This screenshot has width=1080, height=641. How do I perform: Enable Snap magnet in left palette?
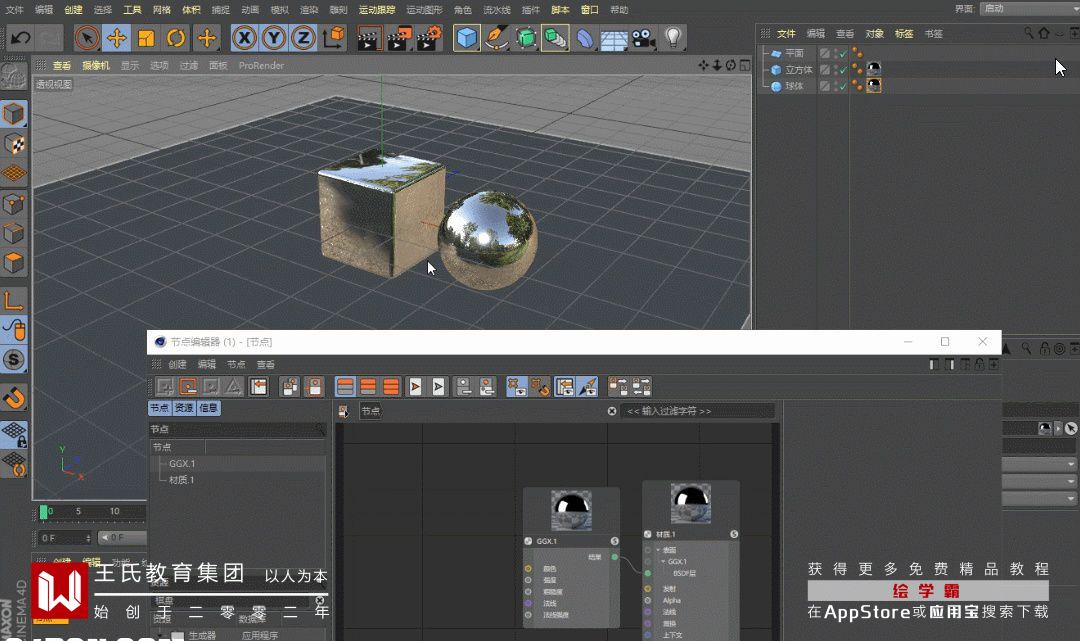(x=14, y=397)
